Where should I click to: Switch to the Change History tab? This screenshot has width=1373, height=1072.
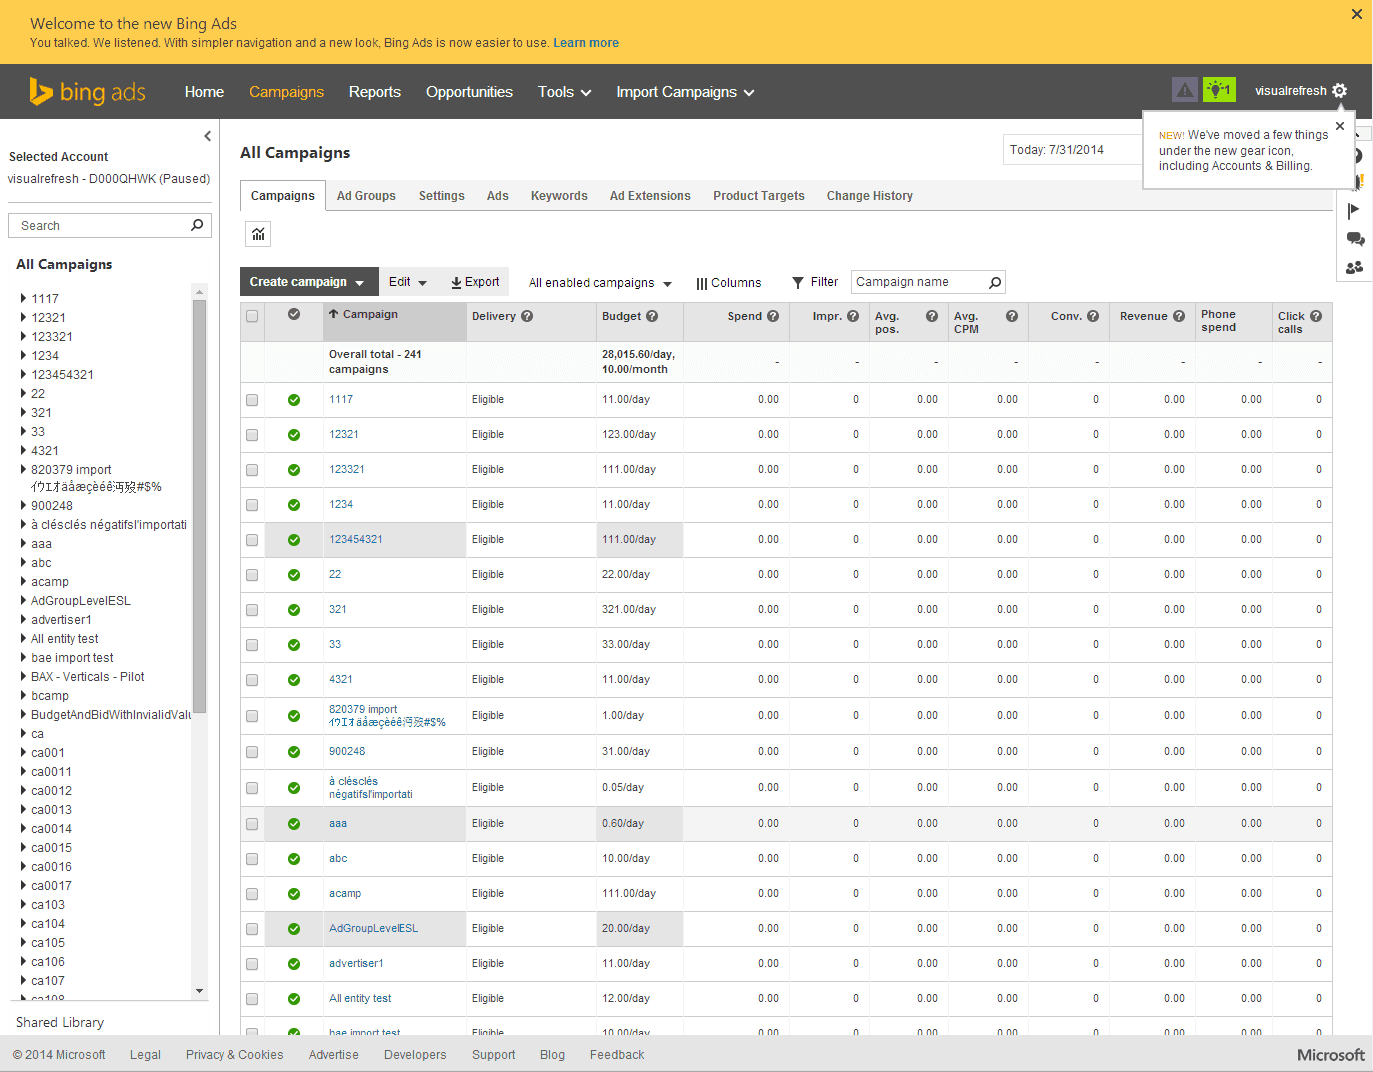870,196
